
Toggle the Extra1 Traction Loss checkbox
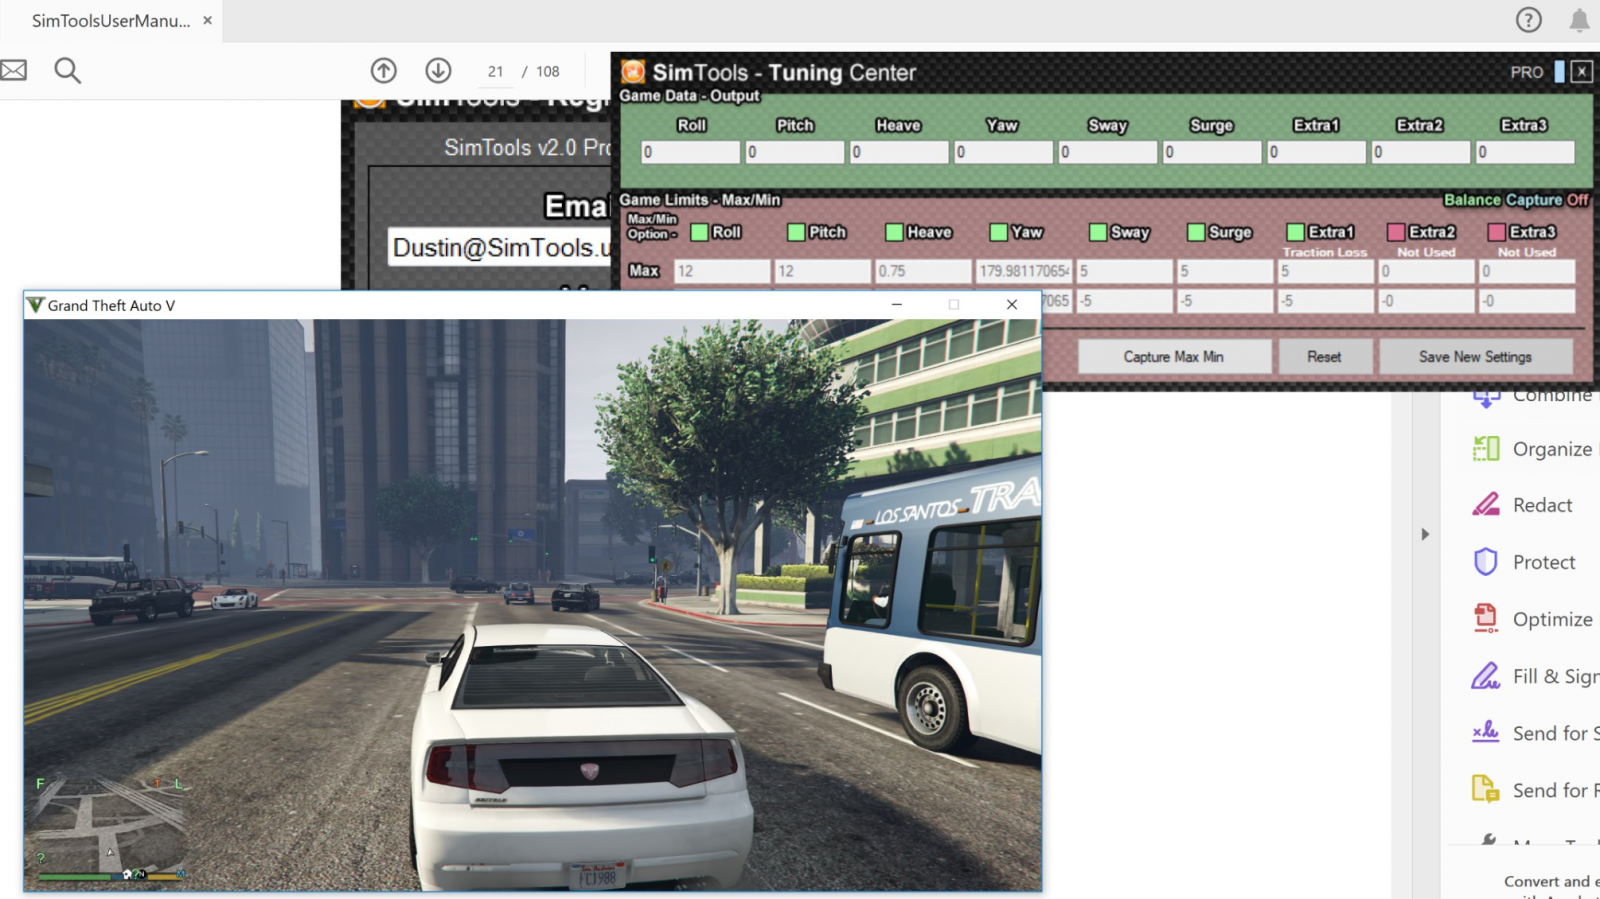click(1295, 232)
